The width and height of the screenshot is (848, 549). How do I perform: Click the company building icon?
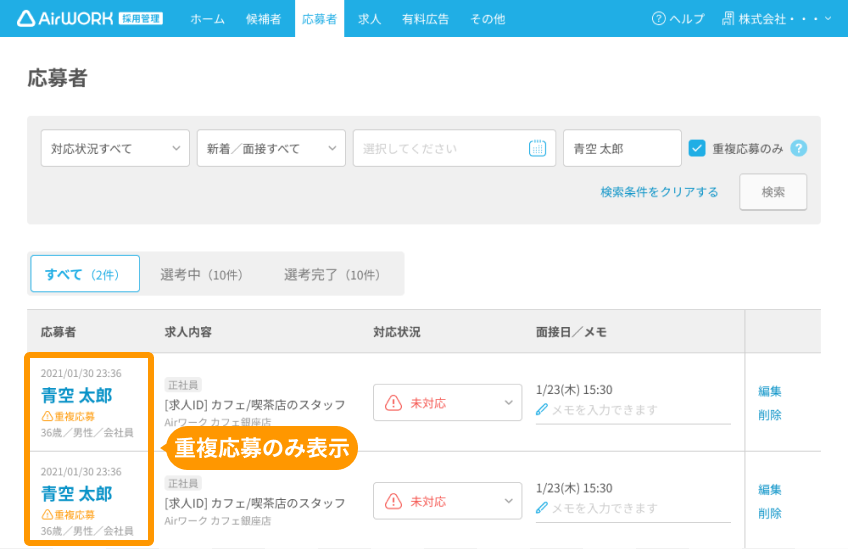728,18
